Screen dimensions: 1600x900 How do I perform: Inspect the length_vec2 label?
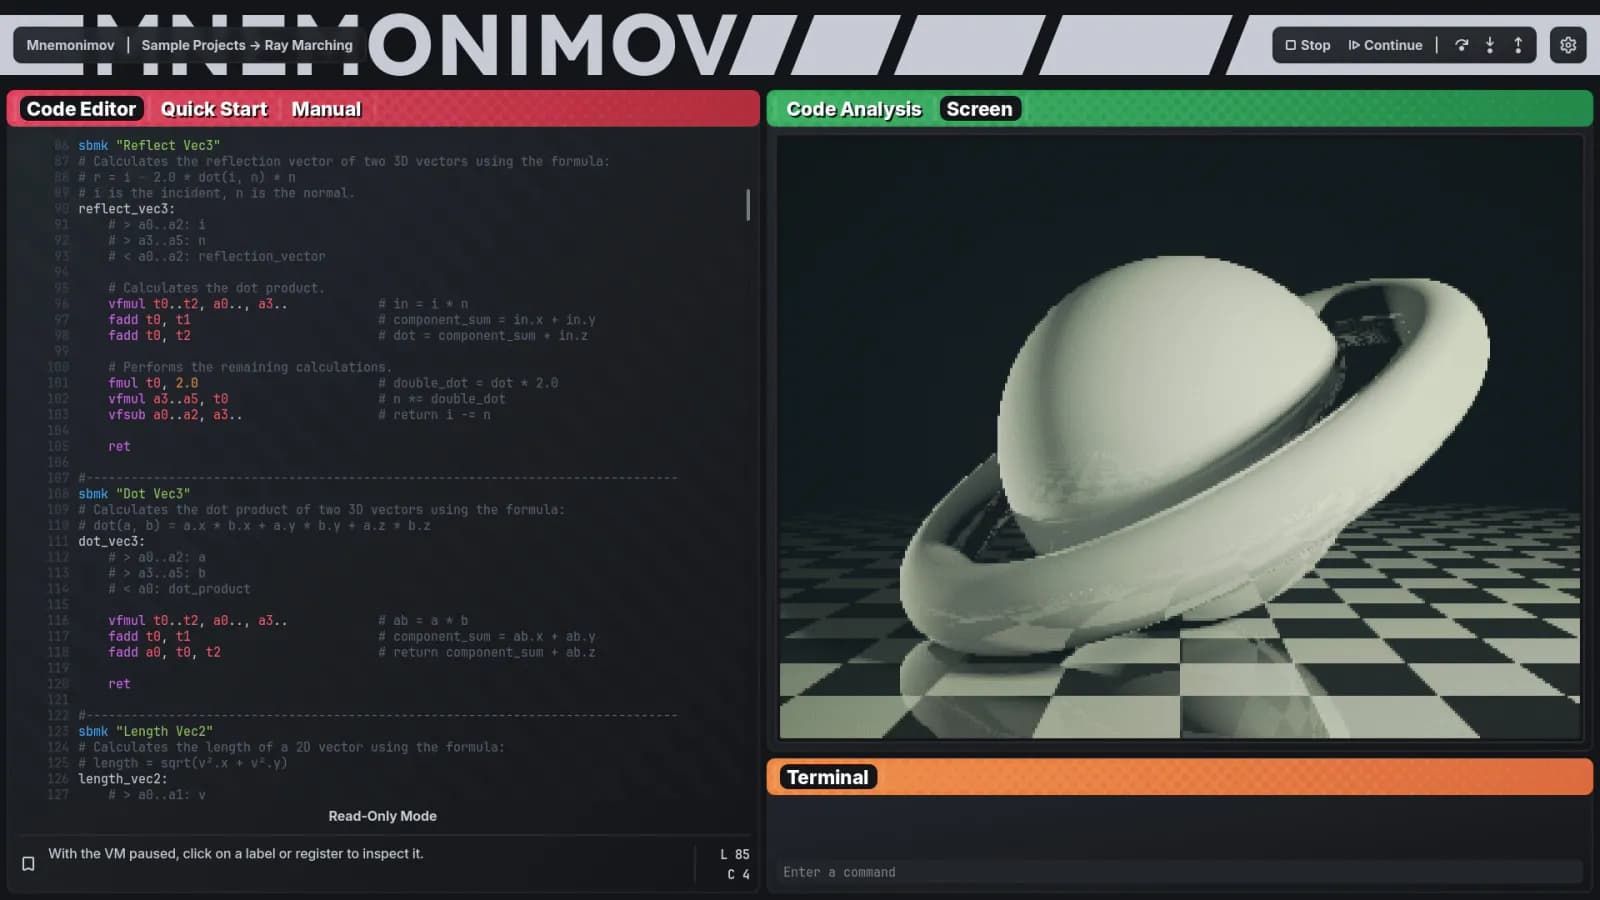tap(122, 779)
